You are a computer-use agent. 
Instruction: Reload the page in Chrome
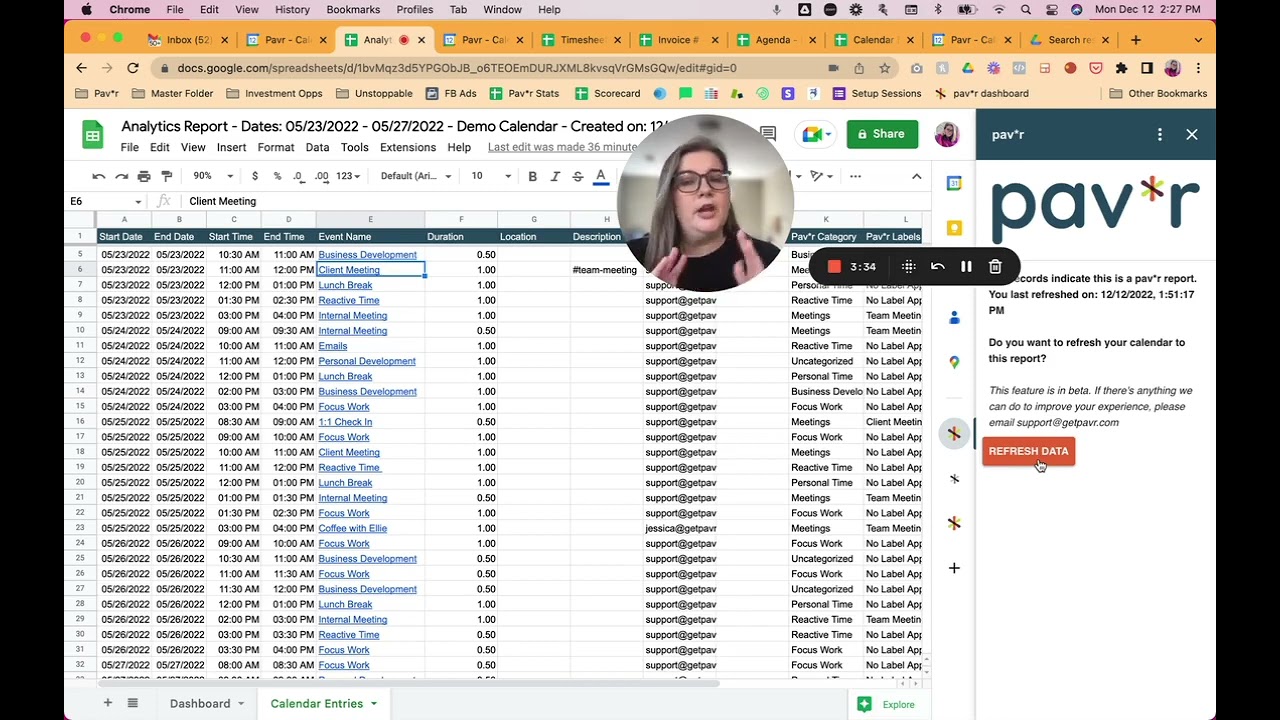[133, 68]
